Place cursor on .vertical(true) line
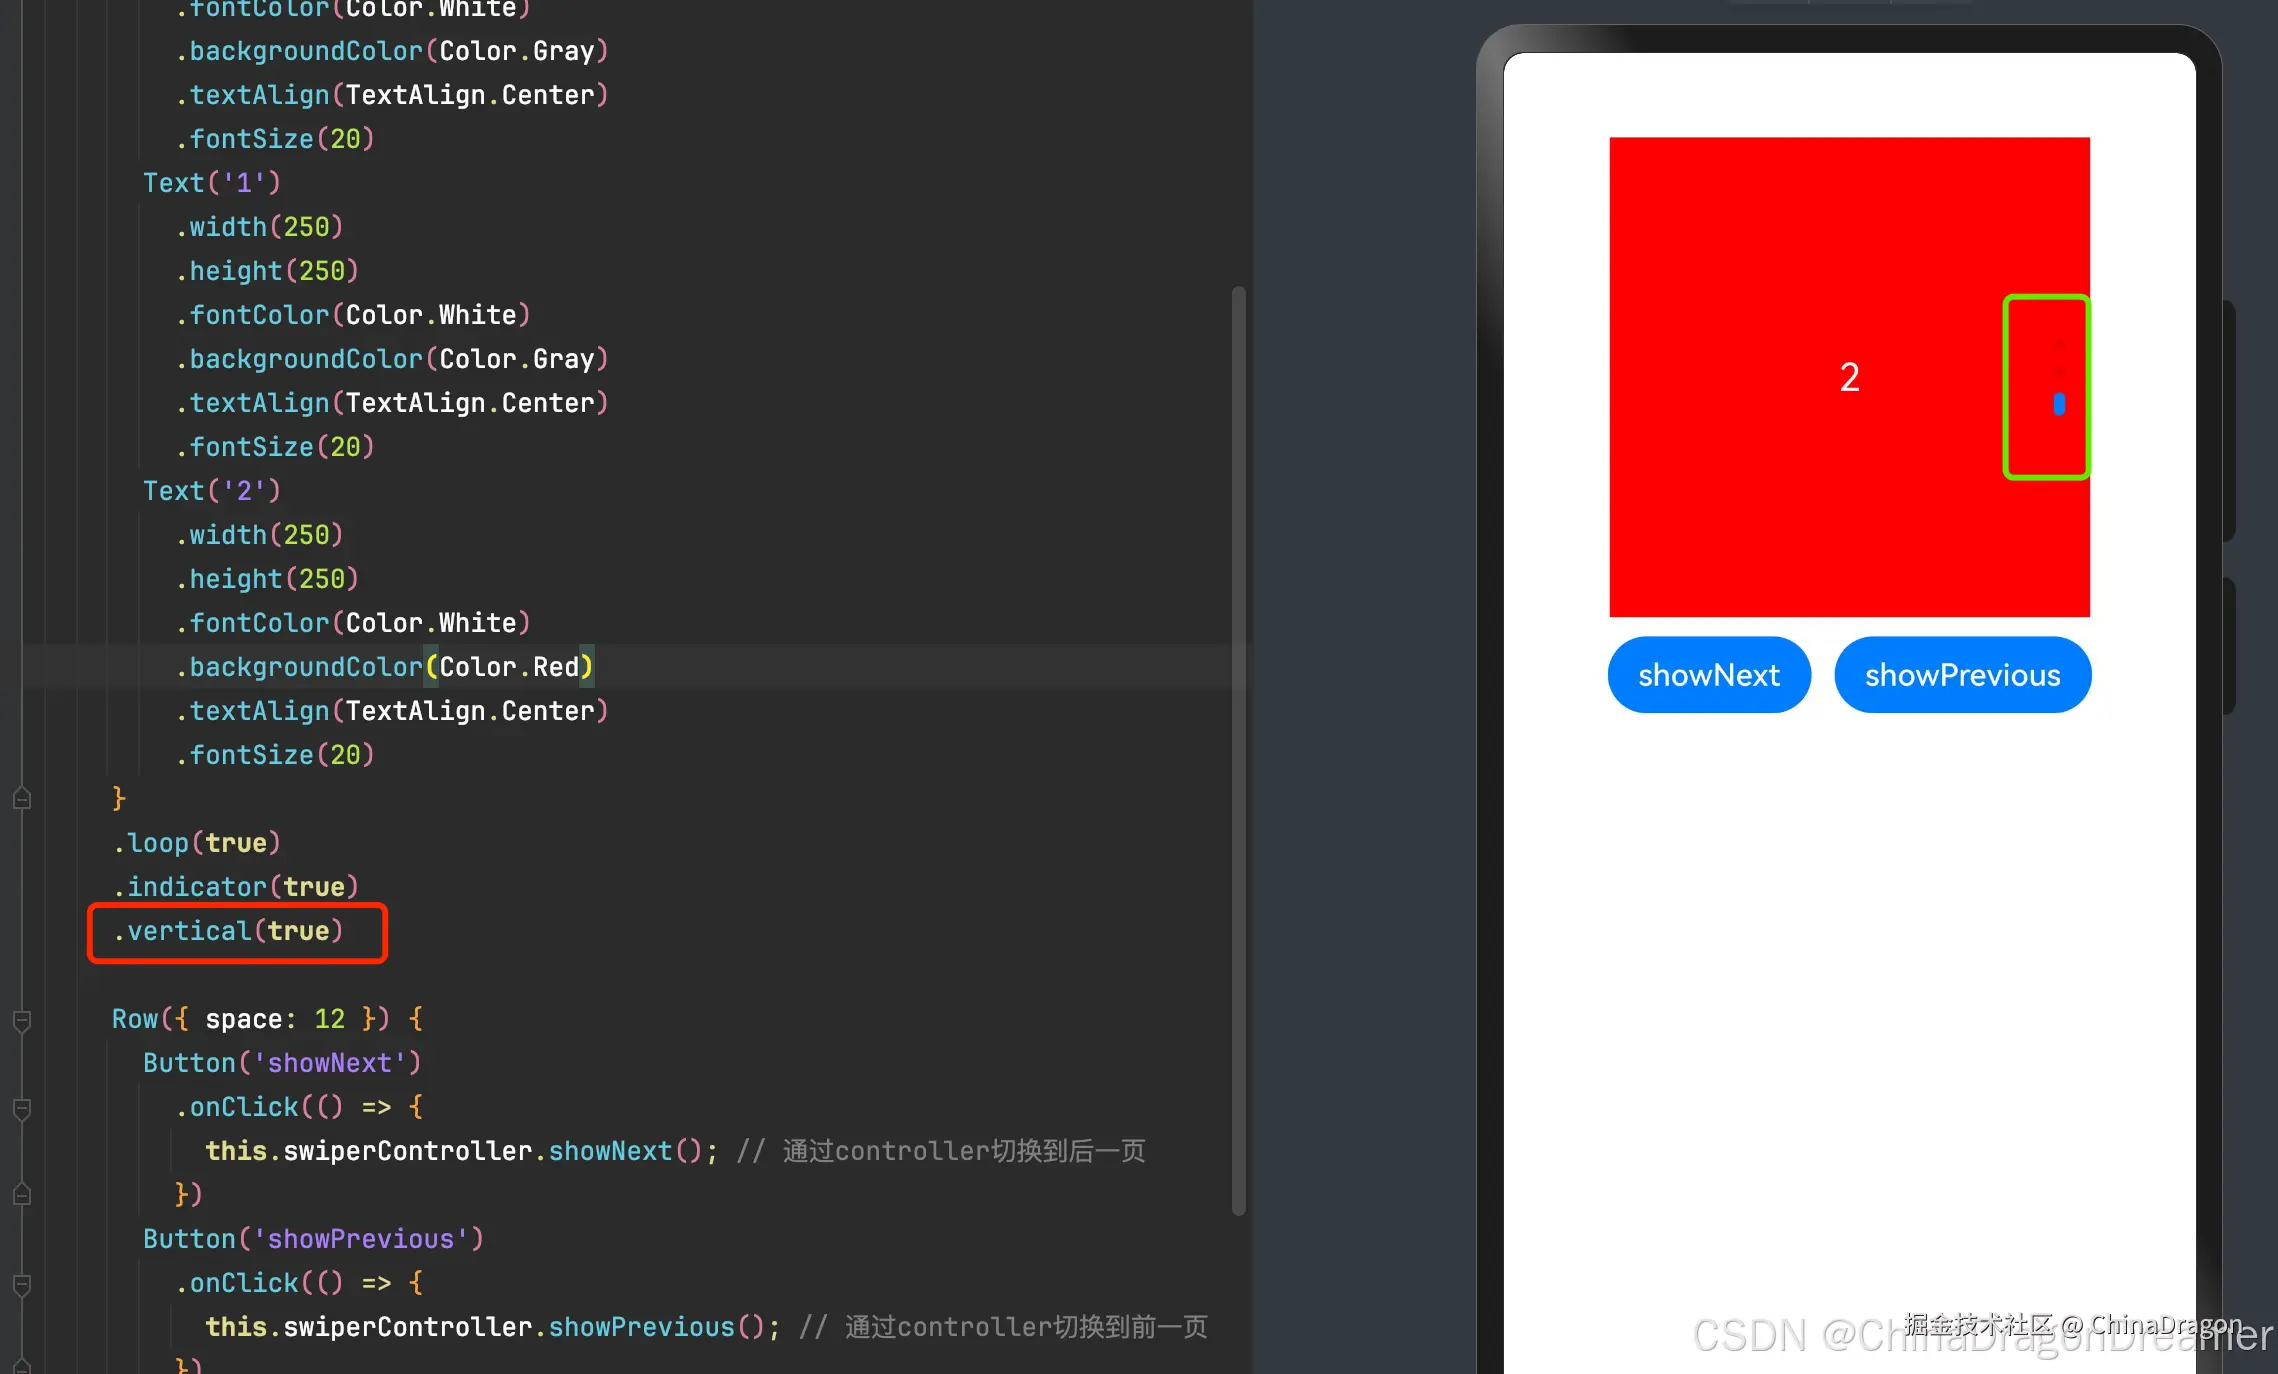This screenshot has width=2278, height=1374. (228, 931)
